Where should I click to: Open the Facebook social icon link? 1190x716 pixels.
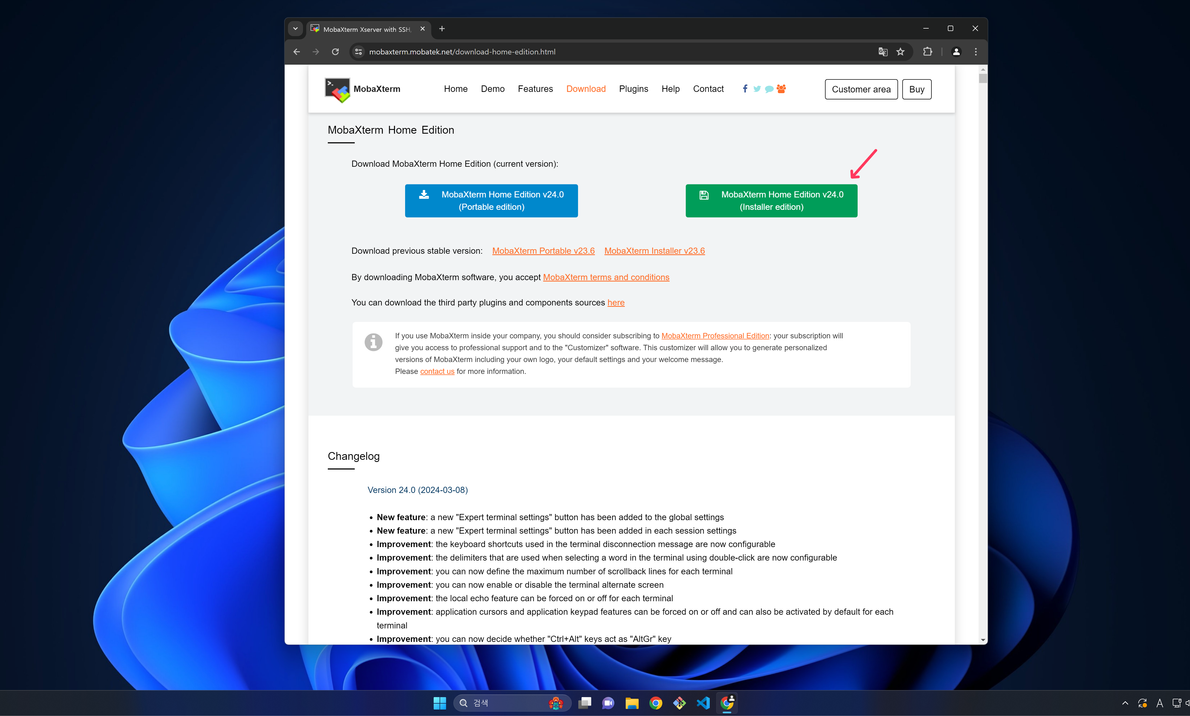point(745,89)
